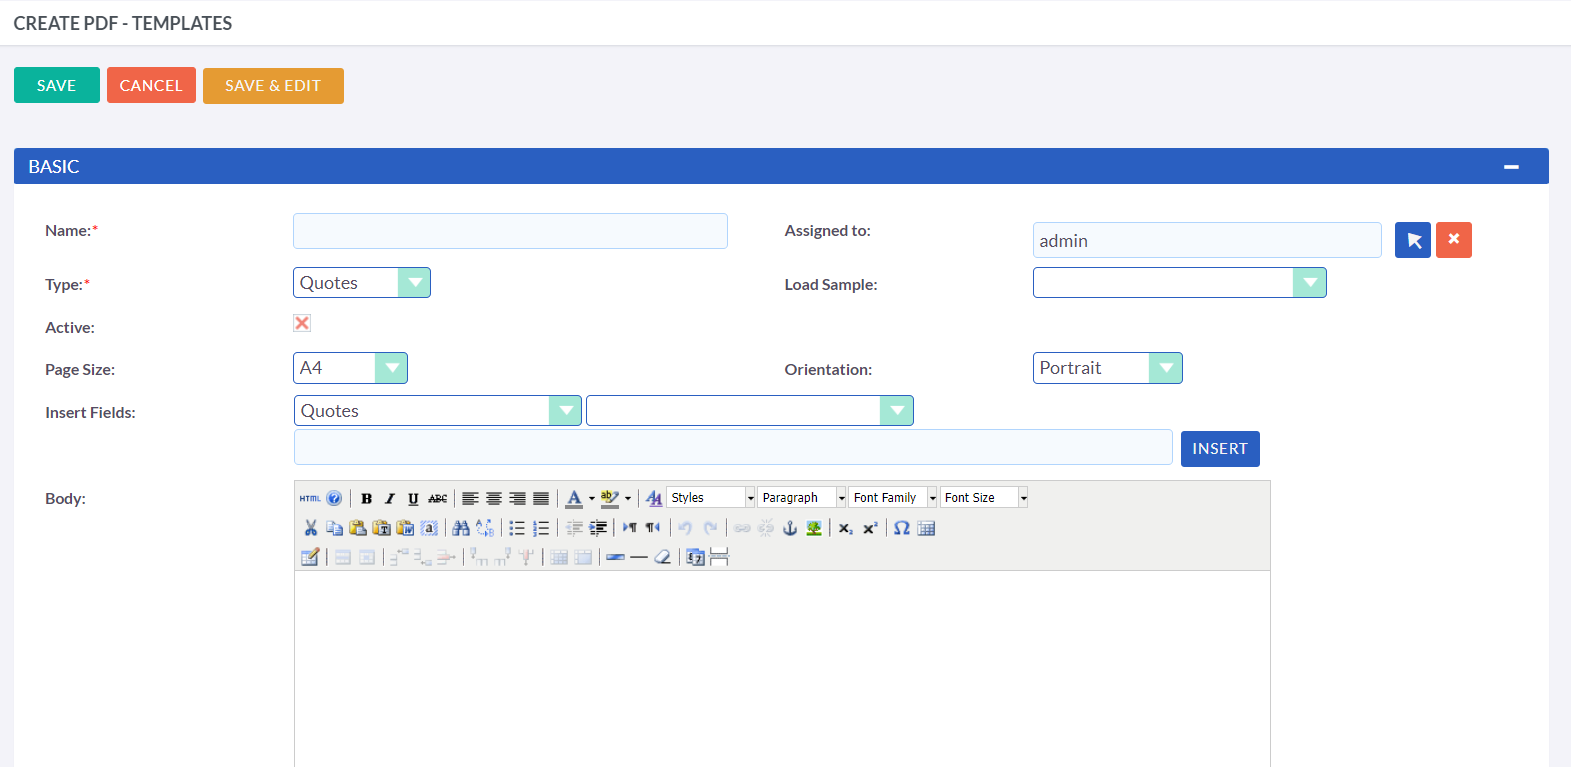
Task: Apply underline formatting in editor toolbar
Action: 413,498
